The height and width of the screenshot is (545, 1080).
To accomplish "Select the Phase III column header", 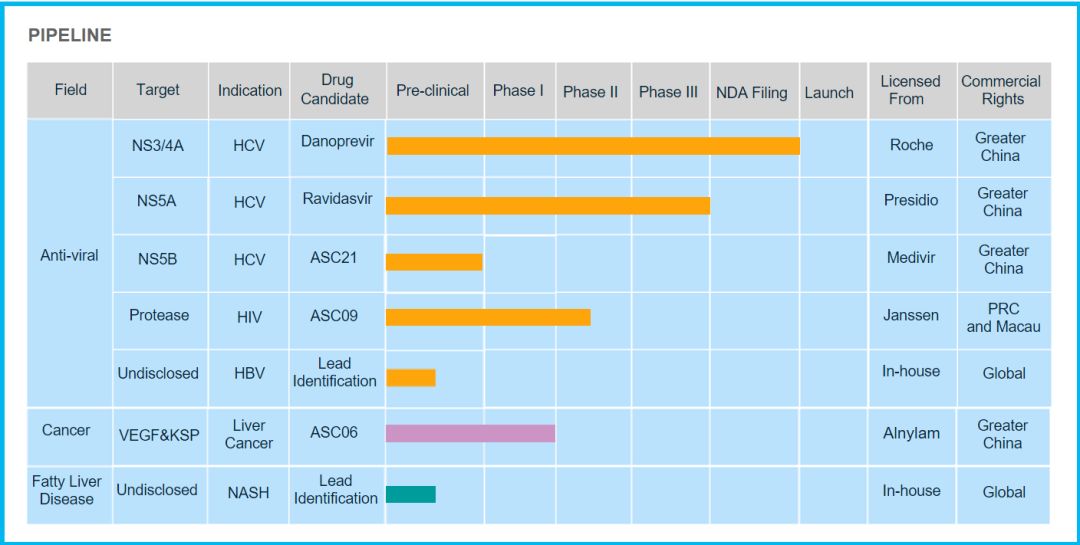I will pyautogui.click(x=668, y=92).
